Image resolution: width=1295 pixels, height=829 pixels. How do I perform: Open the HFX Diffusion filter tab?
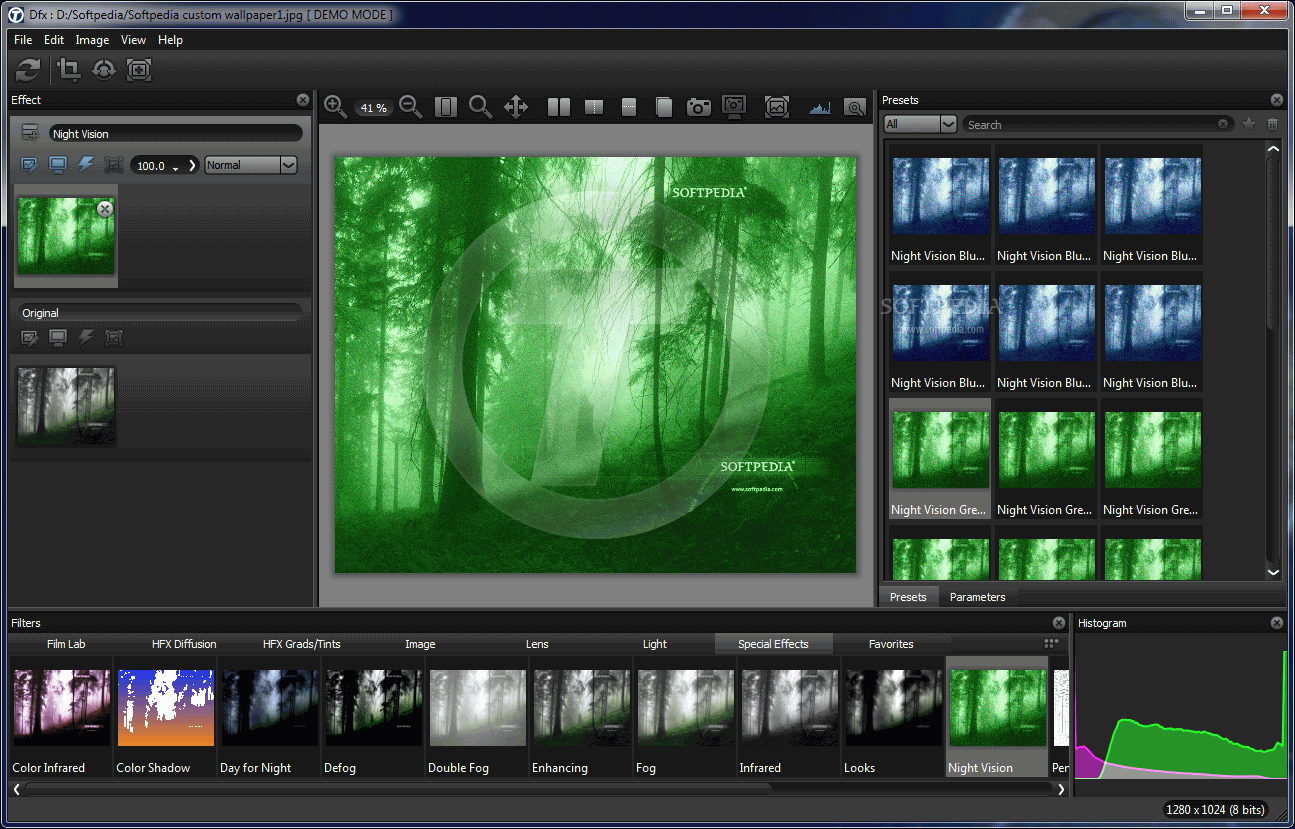click(184, 644)
